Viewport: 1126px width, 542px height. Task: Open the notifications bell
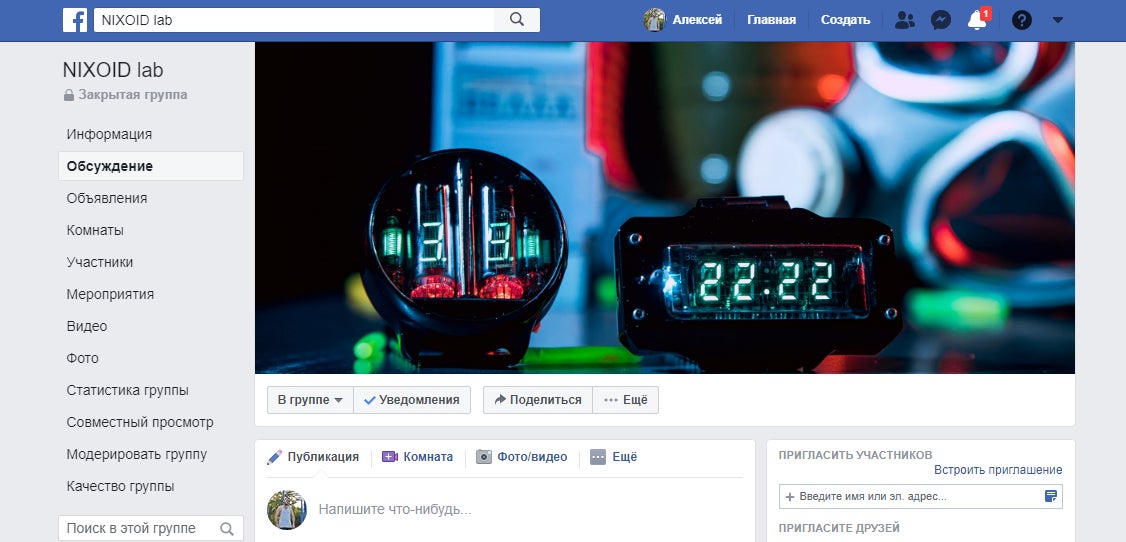(x=977, y=20)
